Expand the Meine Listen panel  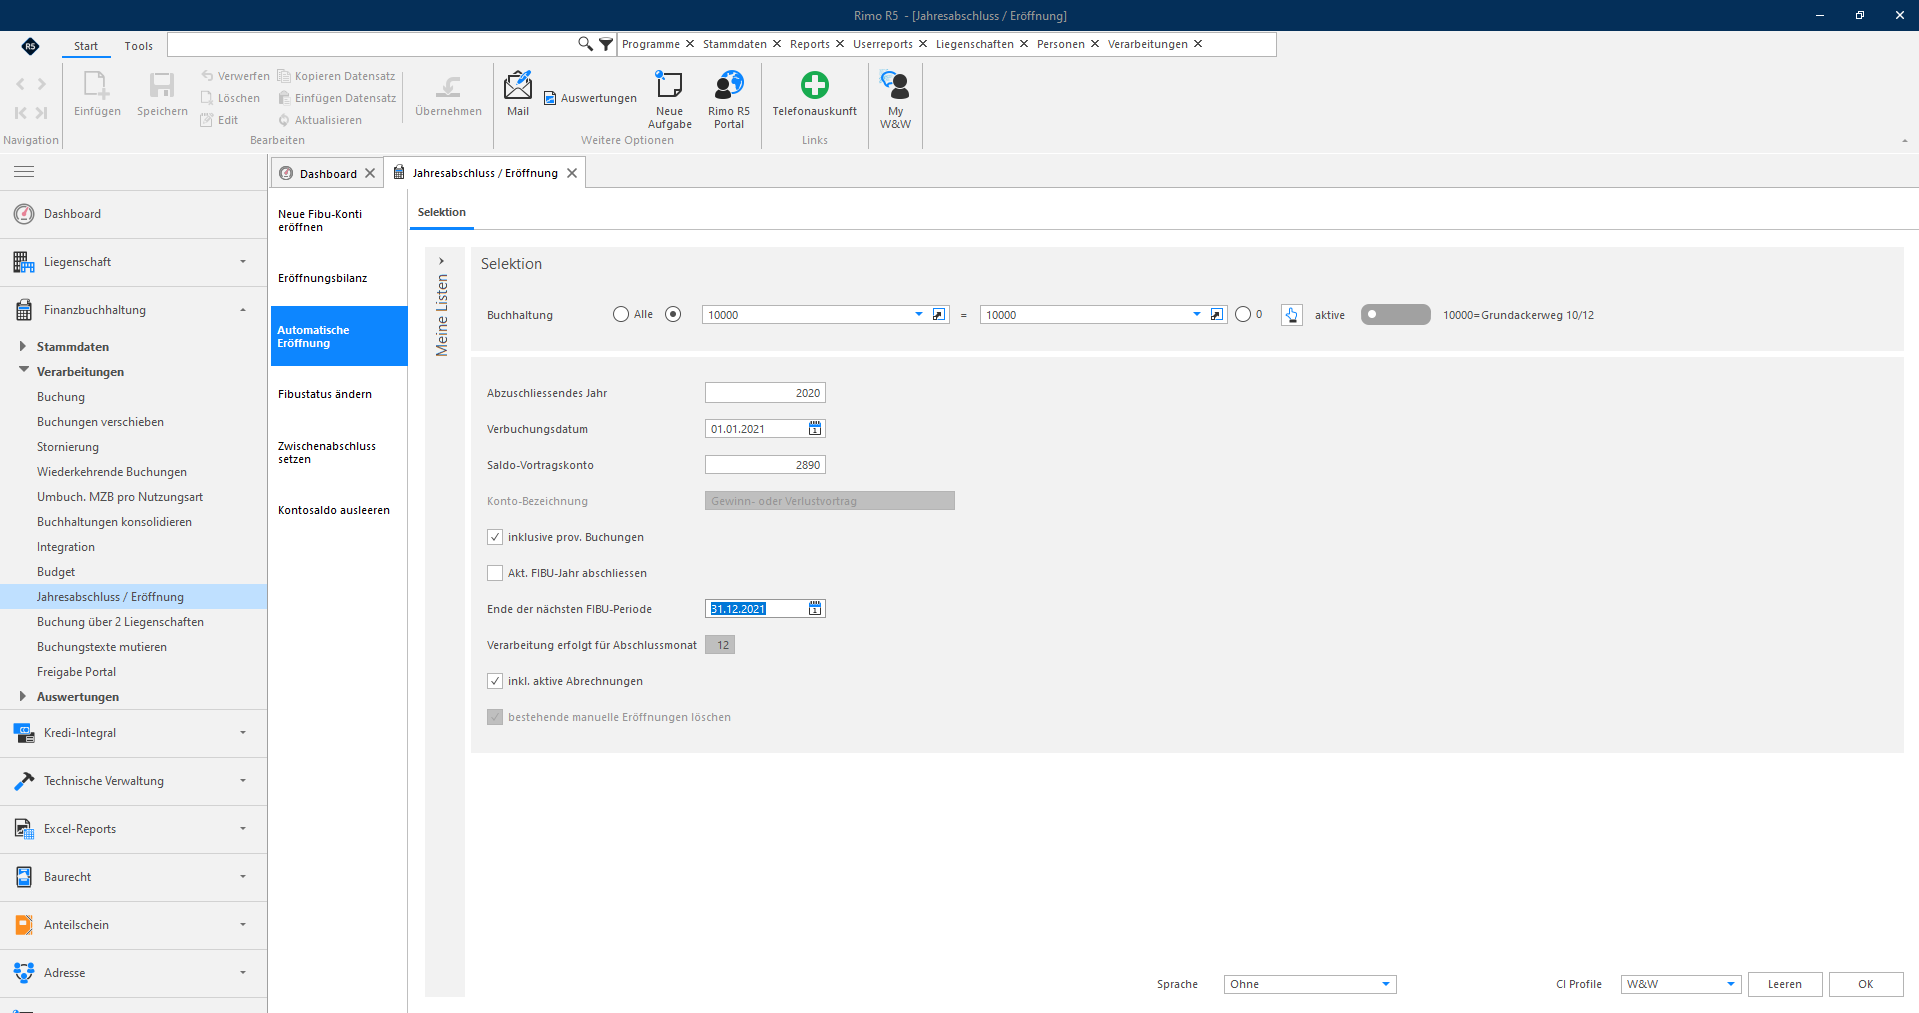tap(442, 261)
